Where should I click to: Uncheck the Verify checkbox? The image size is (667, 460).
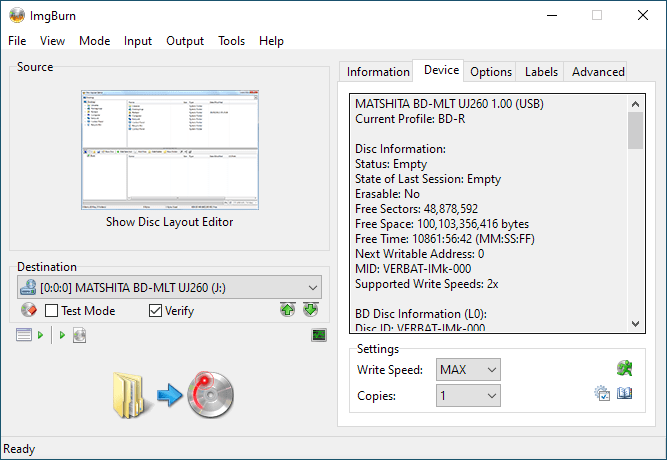(155, 311)
